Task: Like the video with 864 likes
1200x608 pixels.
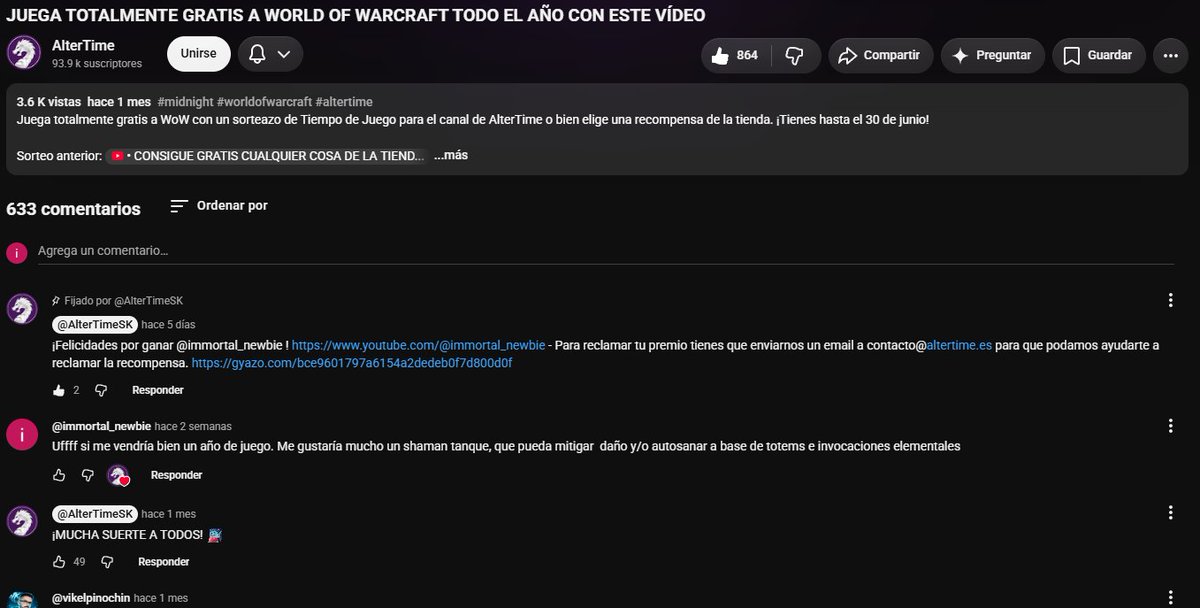Action: [x=736, y=56]
